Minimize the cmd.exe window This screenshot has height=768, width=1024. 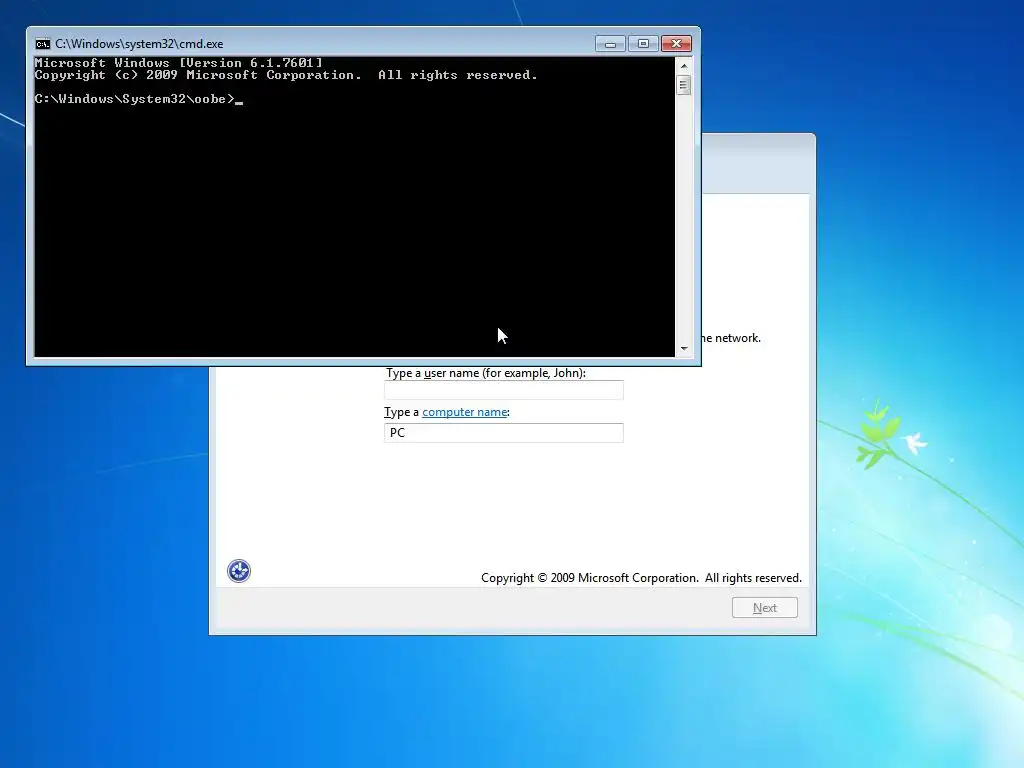(x=610, y=44)
